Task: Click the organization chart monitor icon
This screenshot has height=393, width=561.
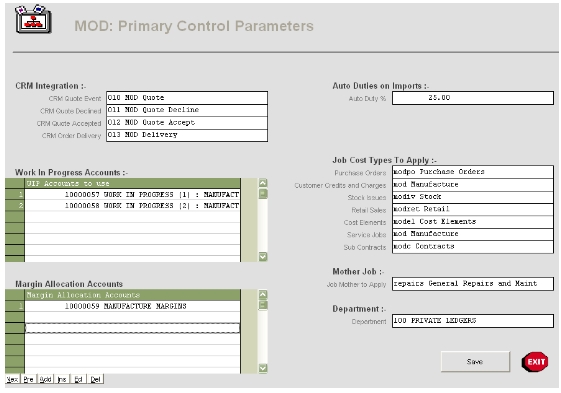Action: pyautogui.click(x=33, y=19)
